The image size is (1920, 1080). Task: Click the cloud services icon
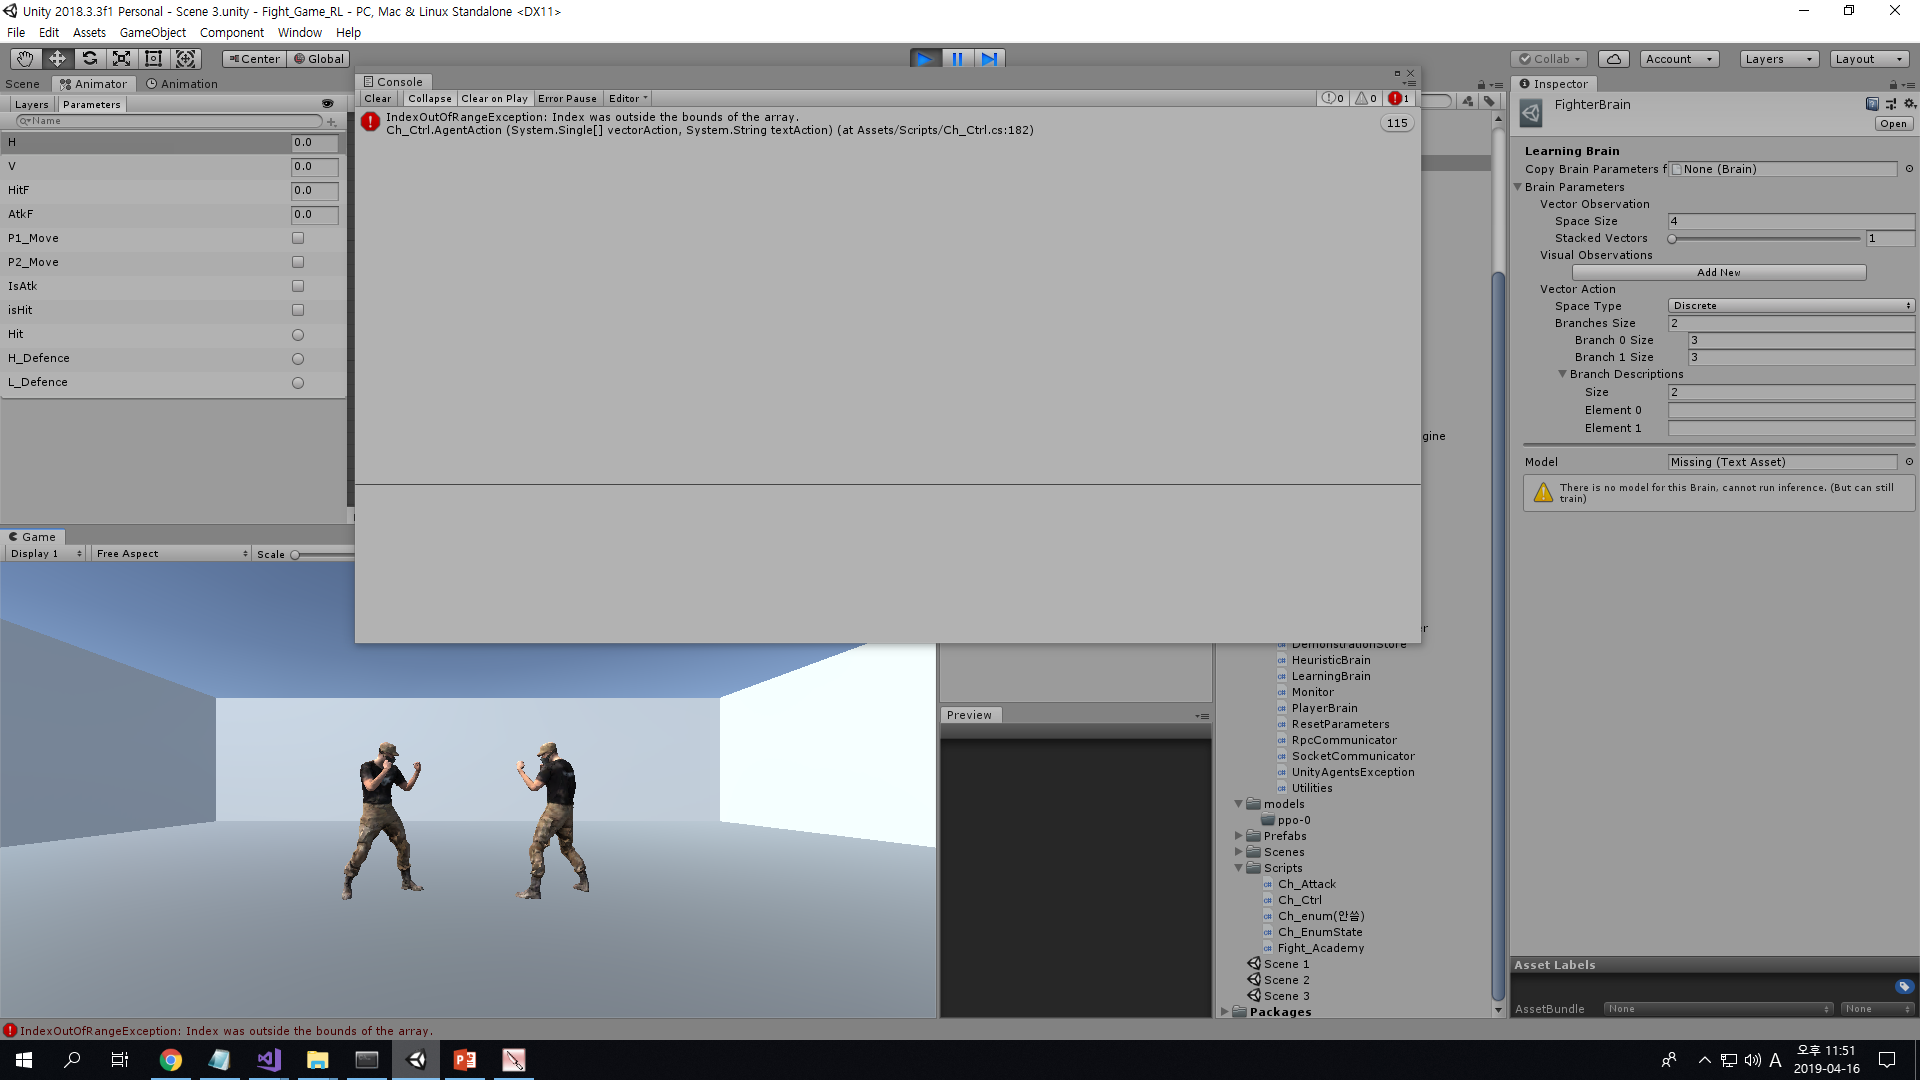(1614, 58)
